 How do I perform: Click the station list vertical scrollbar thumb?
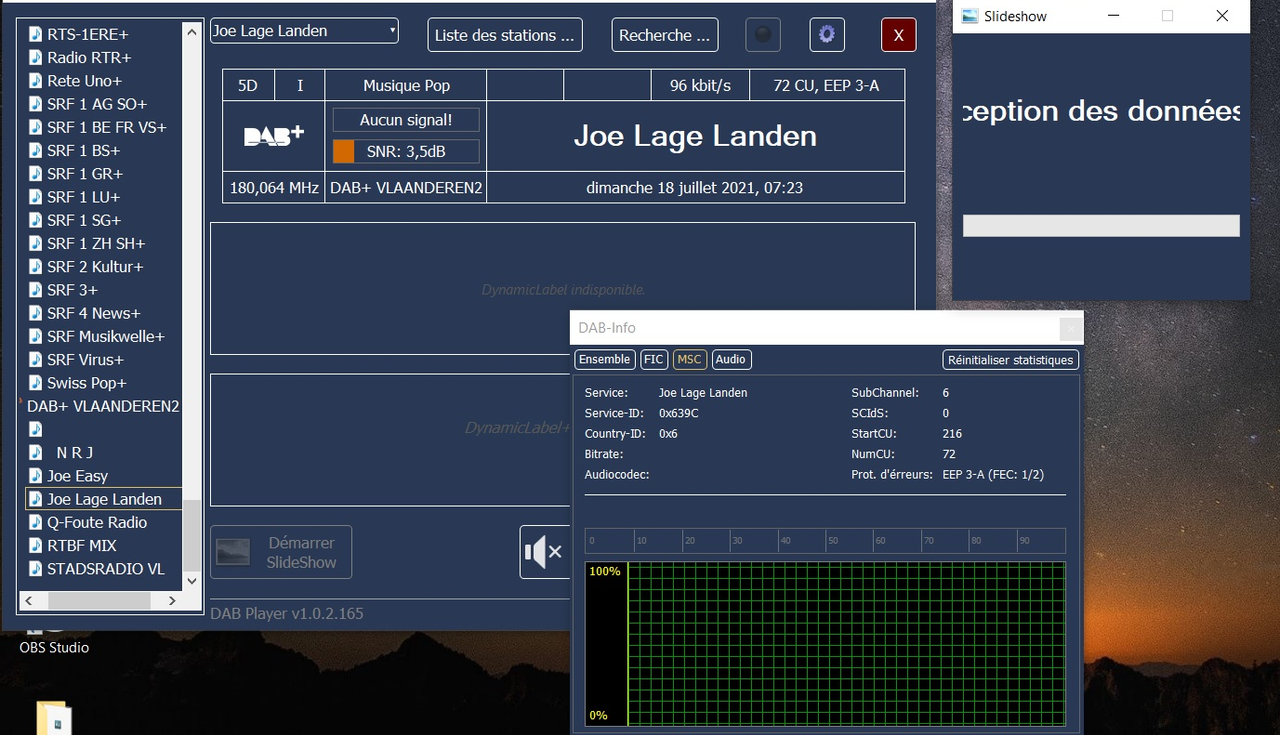[x=193, y=536]
